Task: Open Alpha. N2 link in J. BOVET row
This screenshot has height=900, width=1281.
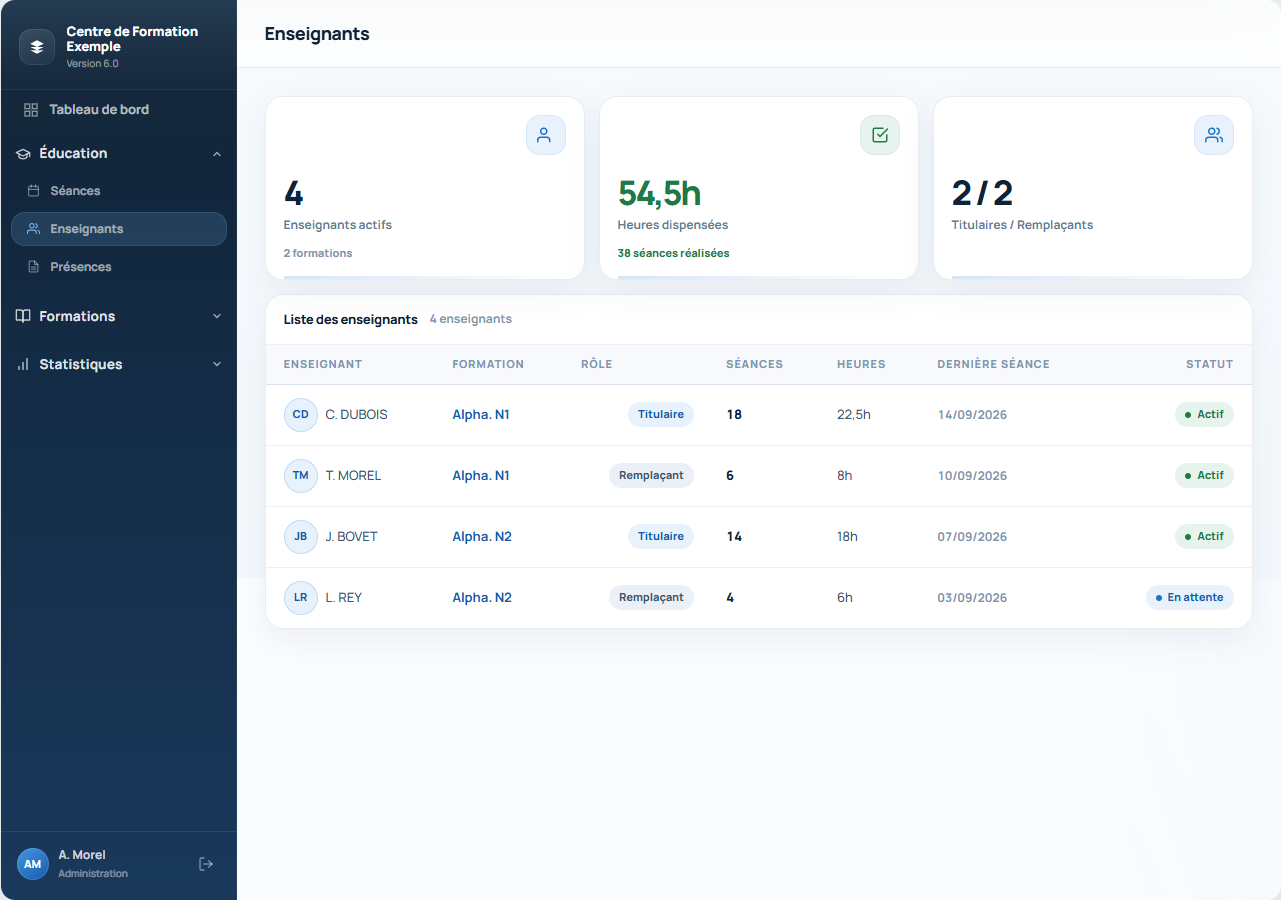Action: (482, 537)
